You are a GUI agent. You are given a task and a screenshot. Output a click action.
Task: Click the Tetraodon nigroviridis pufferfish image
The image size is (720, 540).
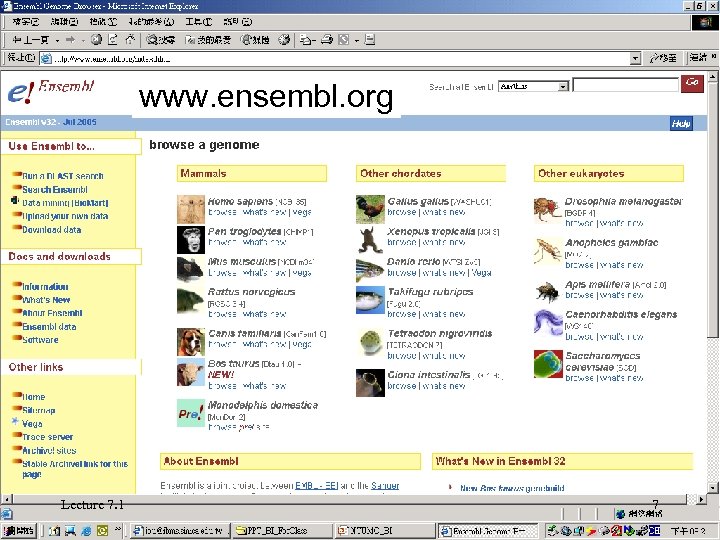370,342
